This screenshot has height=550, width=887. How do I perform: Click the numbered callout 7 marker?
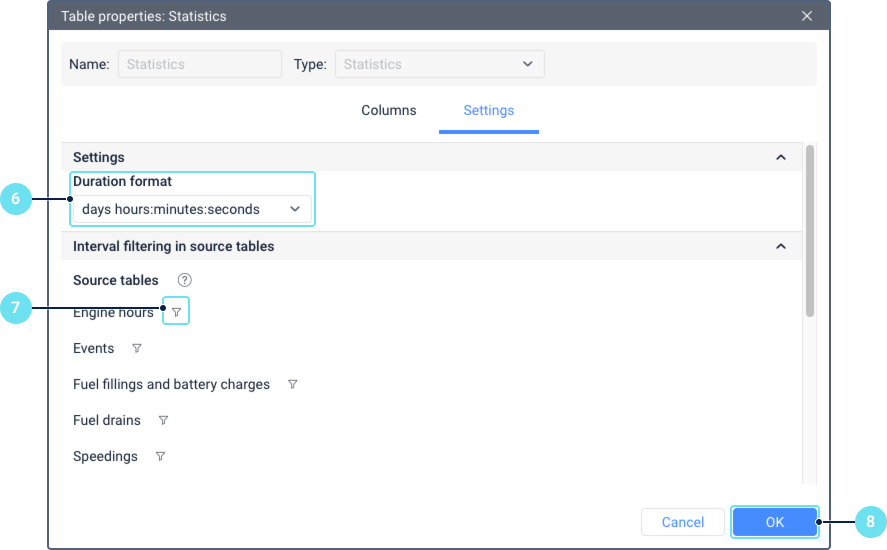click(x=15, y=309)
